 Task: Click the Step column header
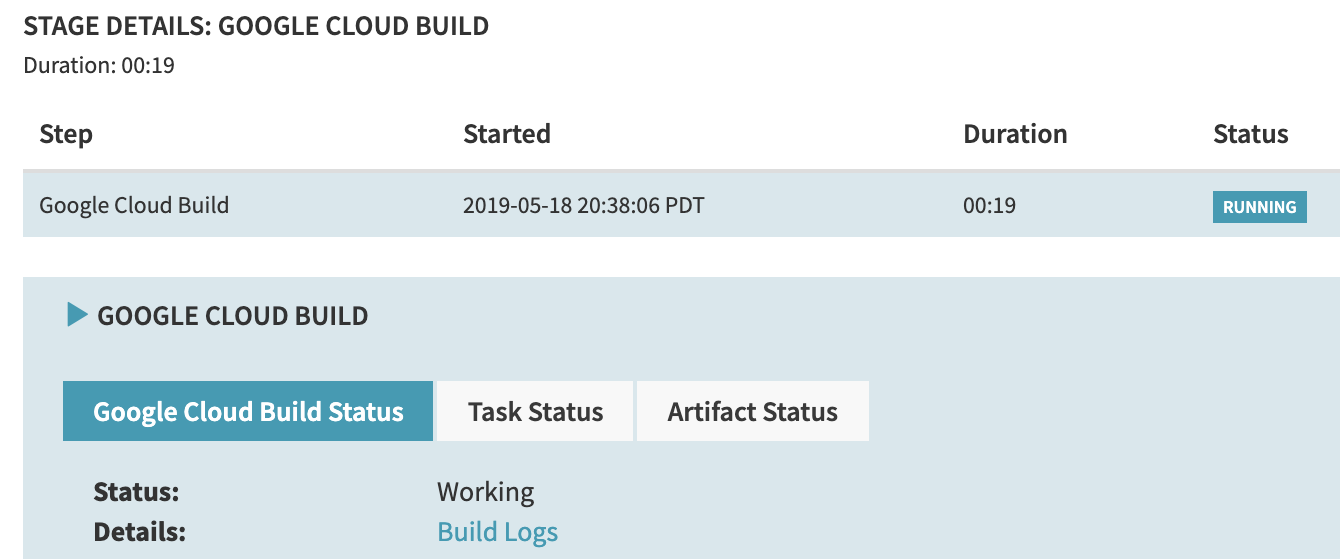click(66, 134)
